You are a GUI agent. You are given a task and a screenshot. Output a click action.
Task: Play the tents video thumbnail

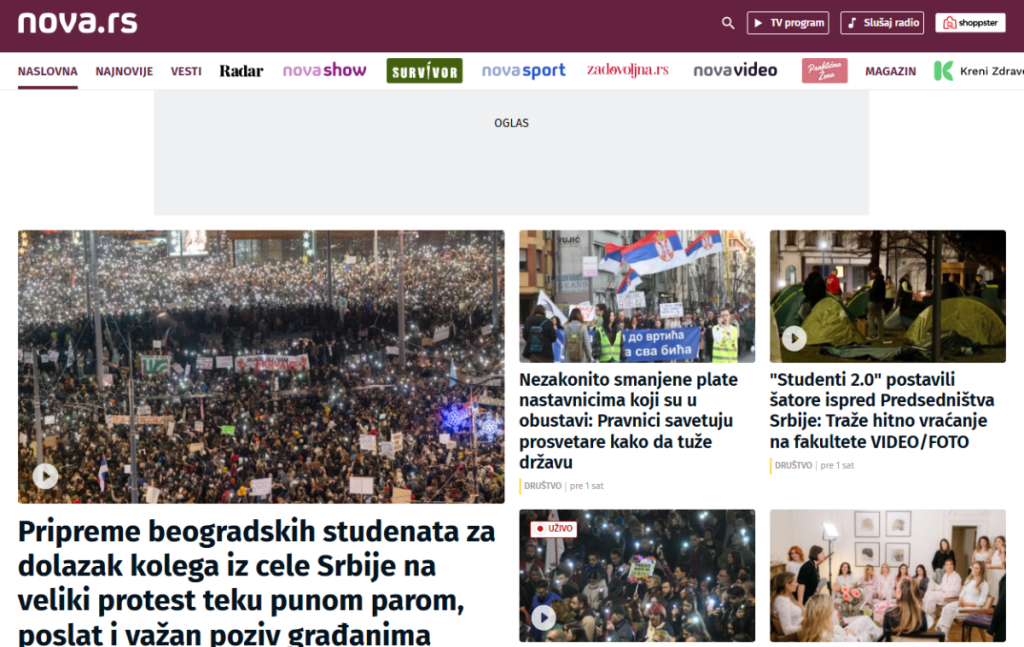tap(794, 338)
